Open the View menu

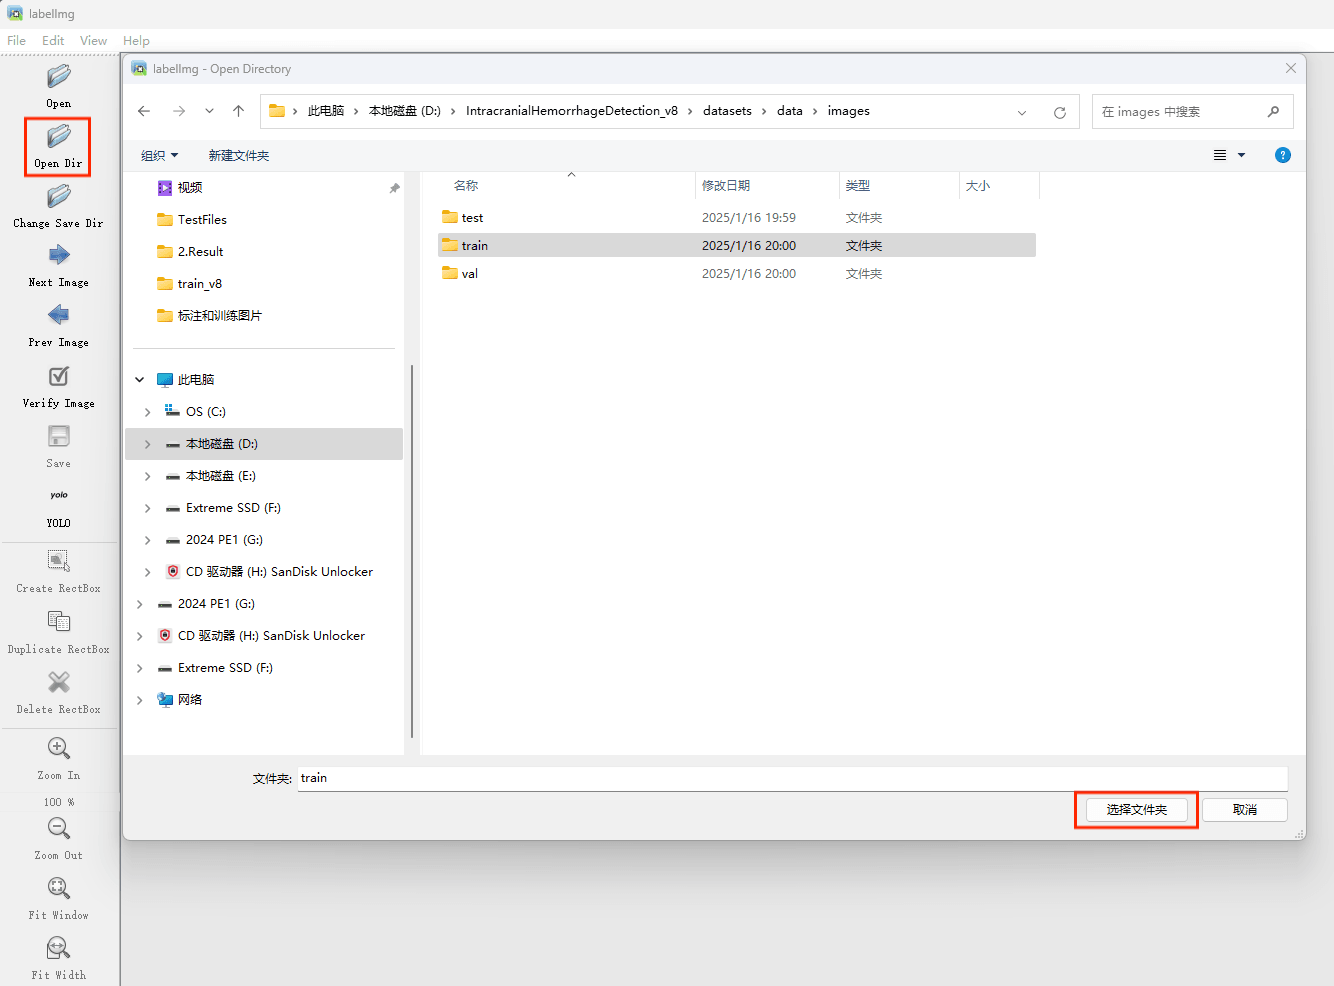[93, 41]
